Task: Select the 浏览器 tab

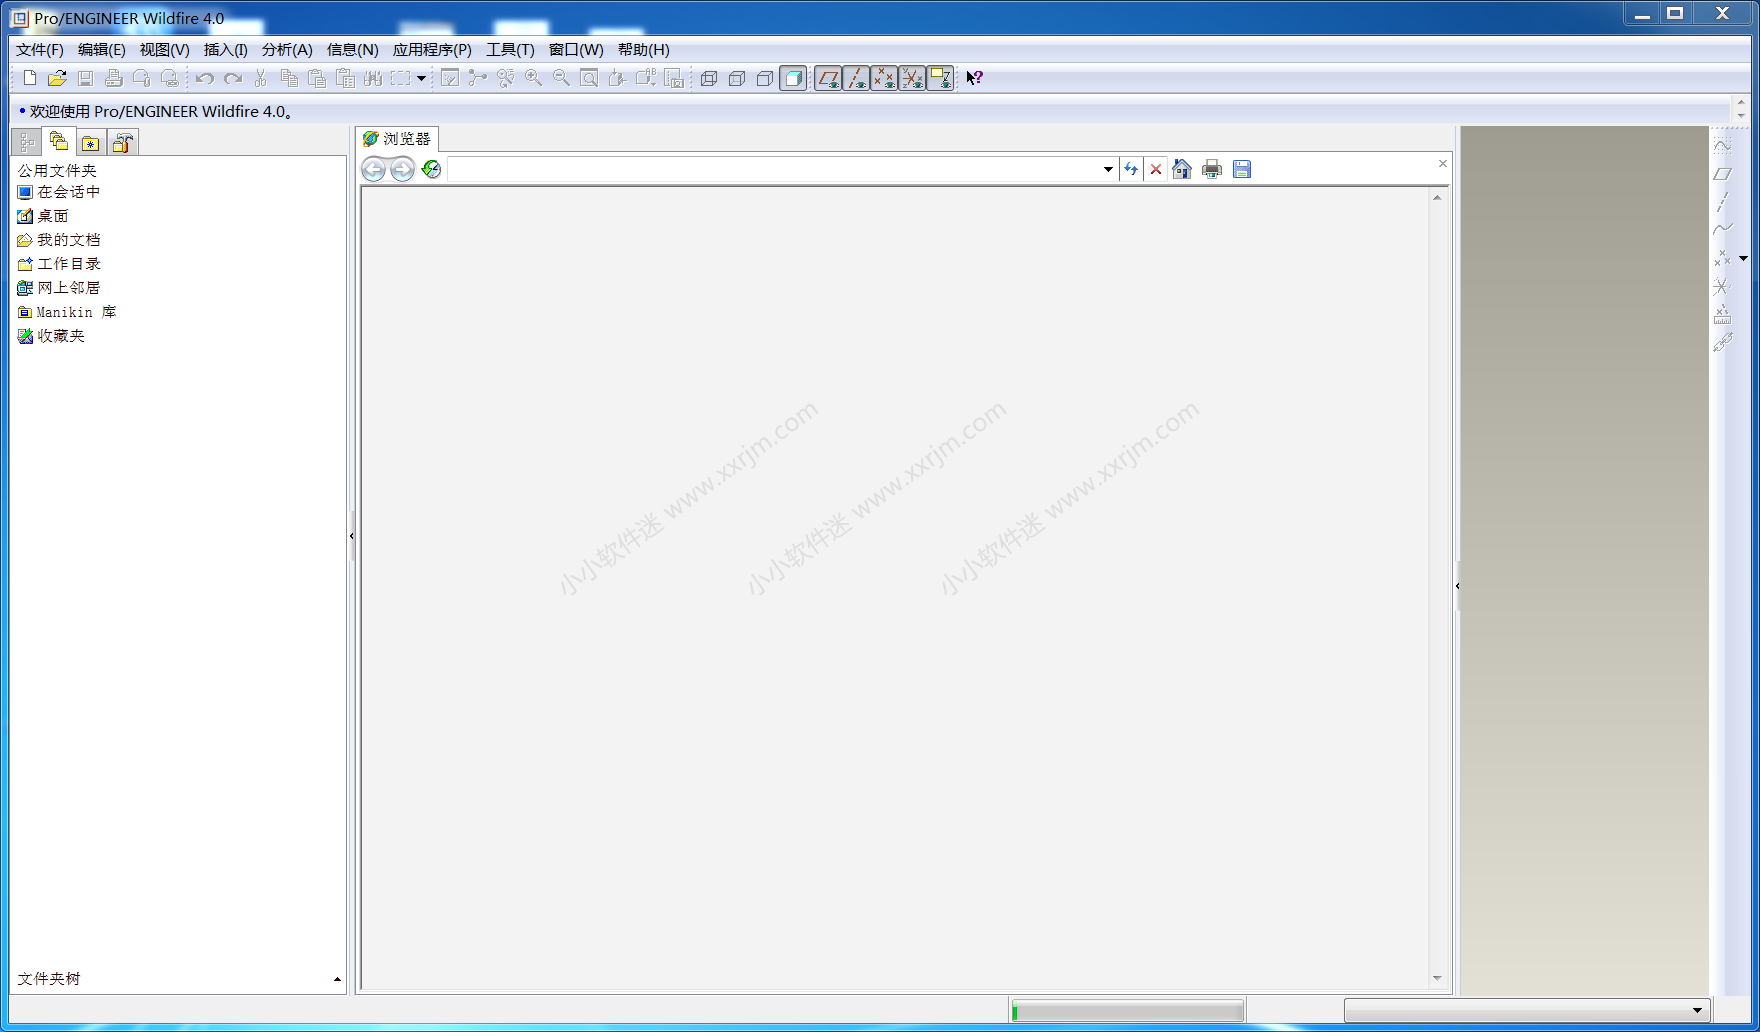Action: tap(397, 139)
